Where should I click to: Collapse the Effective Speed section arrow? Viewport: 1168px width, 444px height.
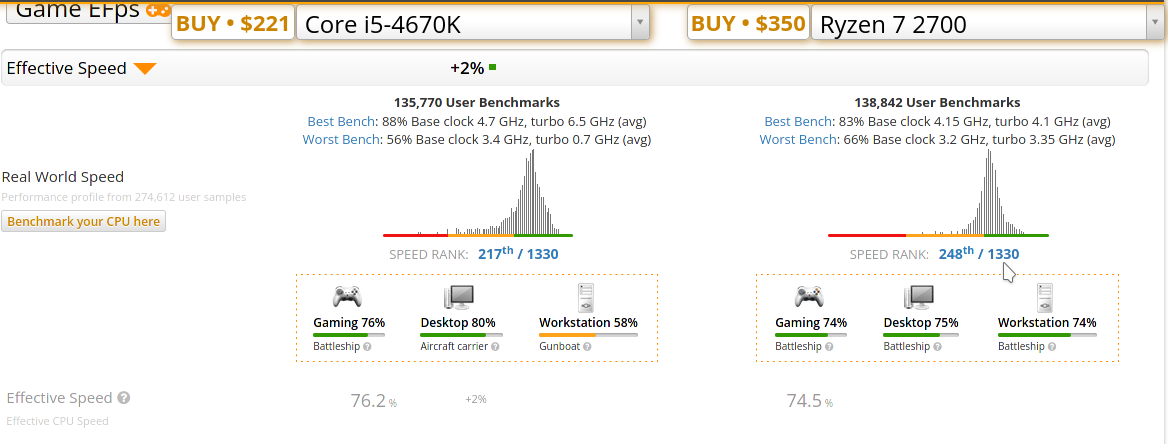coord(145,69)
